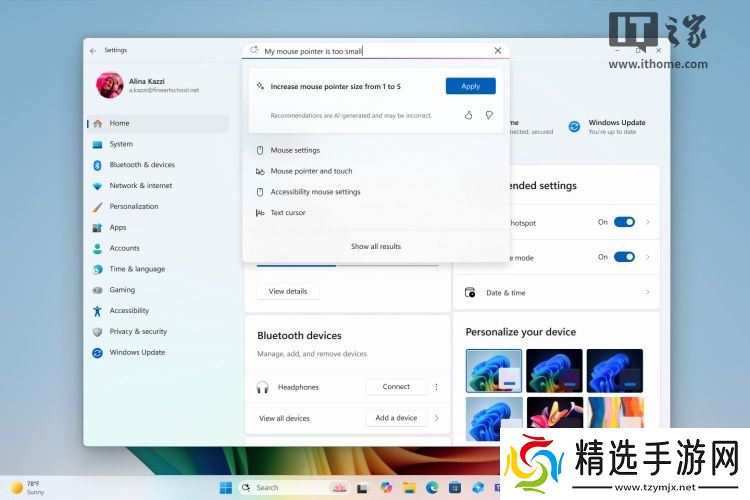Toggle the second On switch below hotspot
The width and height of the screenshot is (750, 500).
624,257
